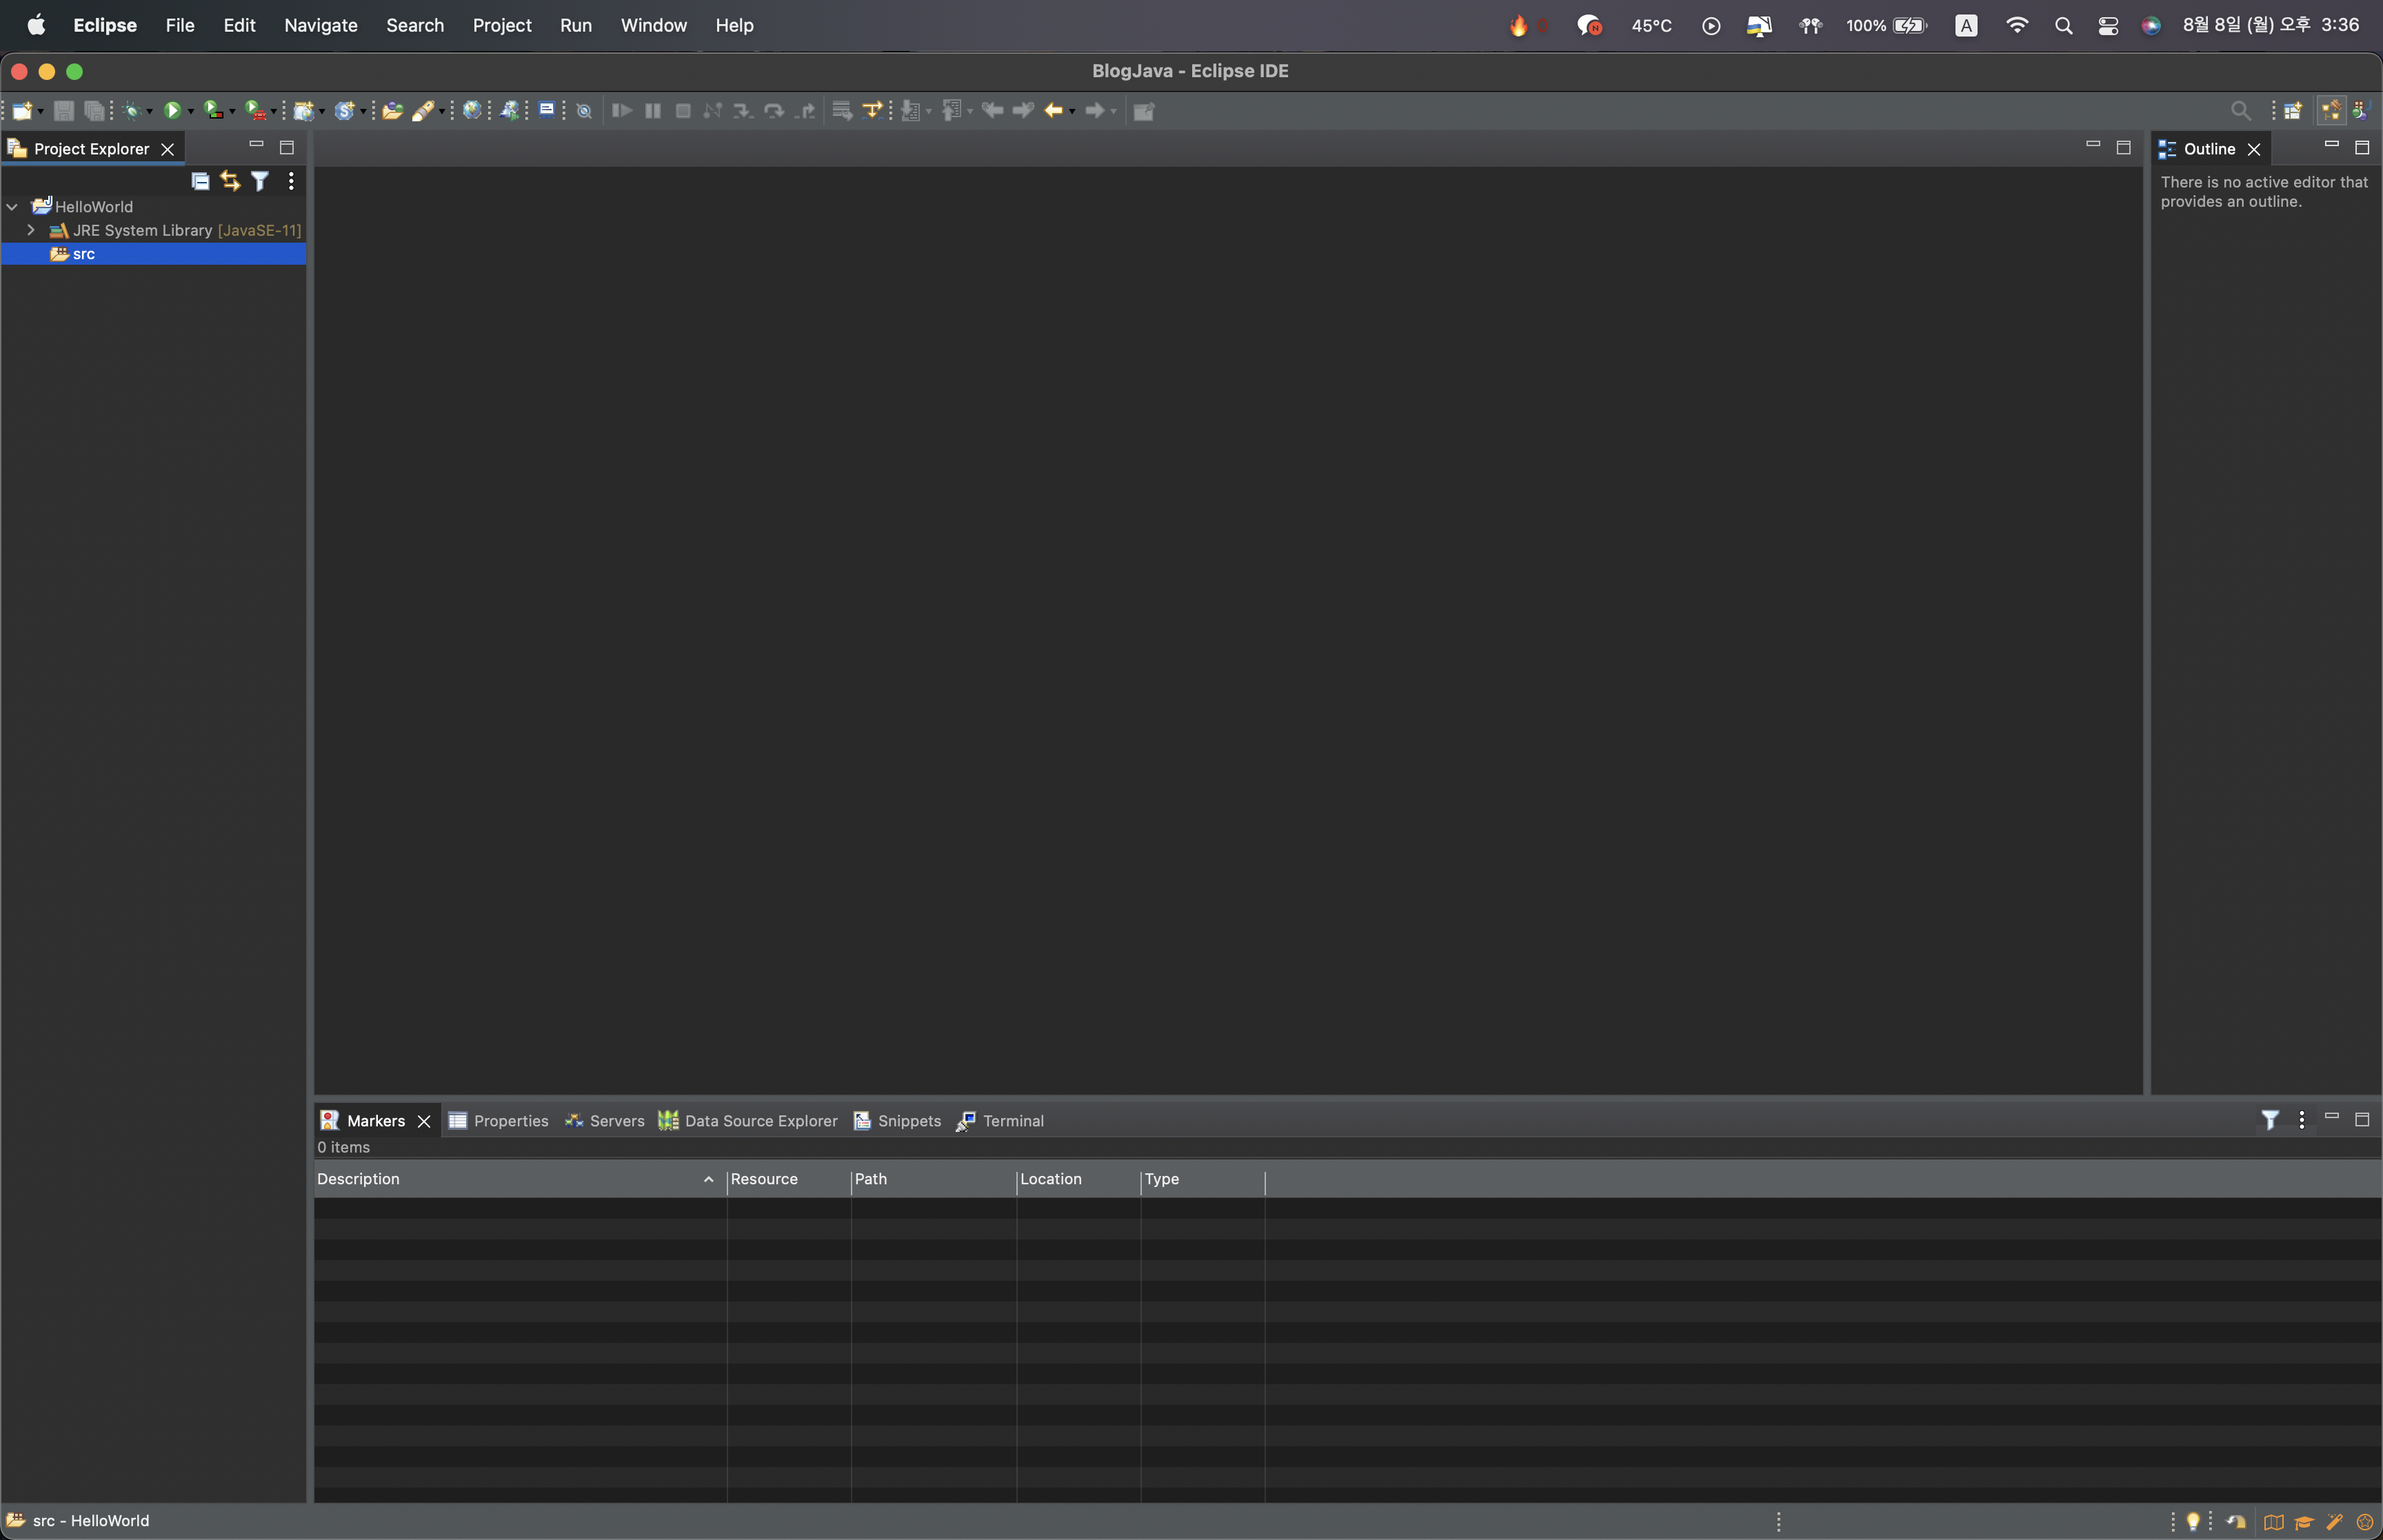The width and height of the screenshot is (2383, 1540).
Task: Open the Window menu
Action: click(653, 25)
